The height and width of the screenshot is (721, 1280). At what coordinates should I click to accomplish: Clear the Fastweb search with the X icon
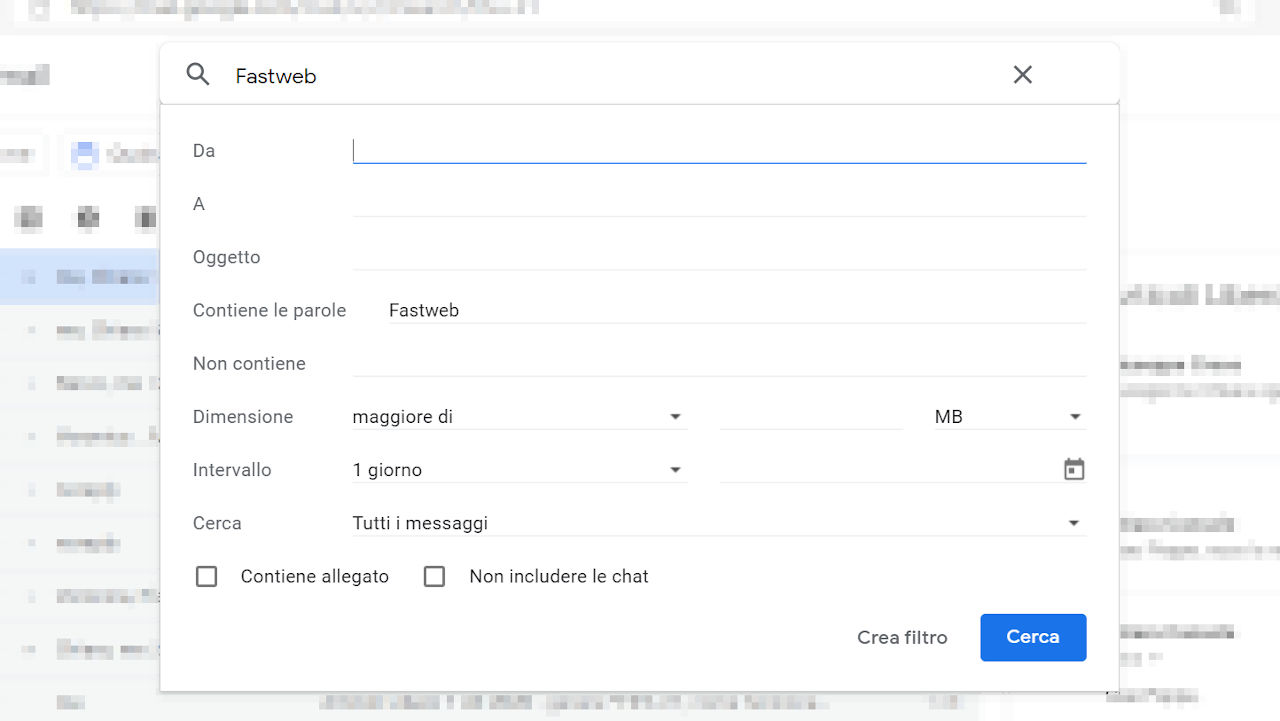(x=1022, y=74)
